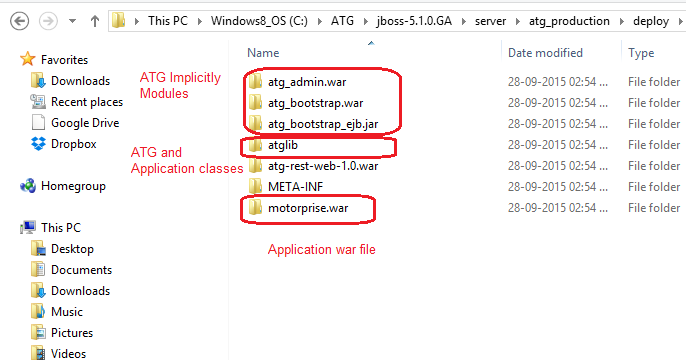Sort by Name column header

[x=263, y=53]
